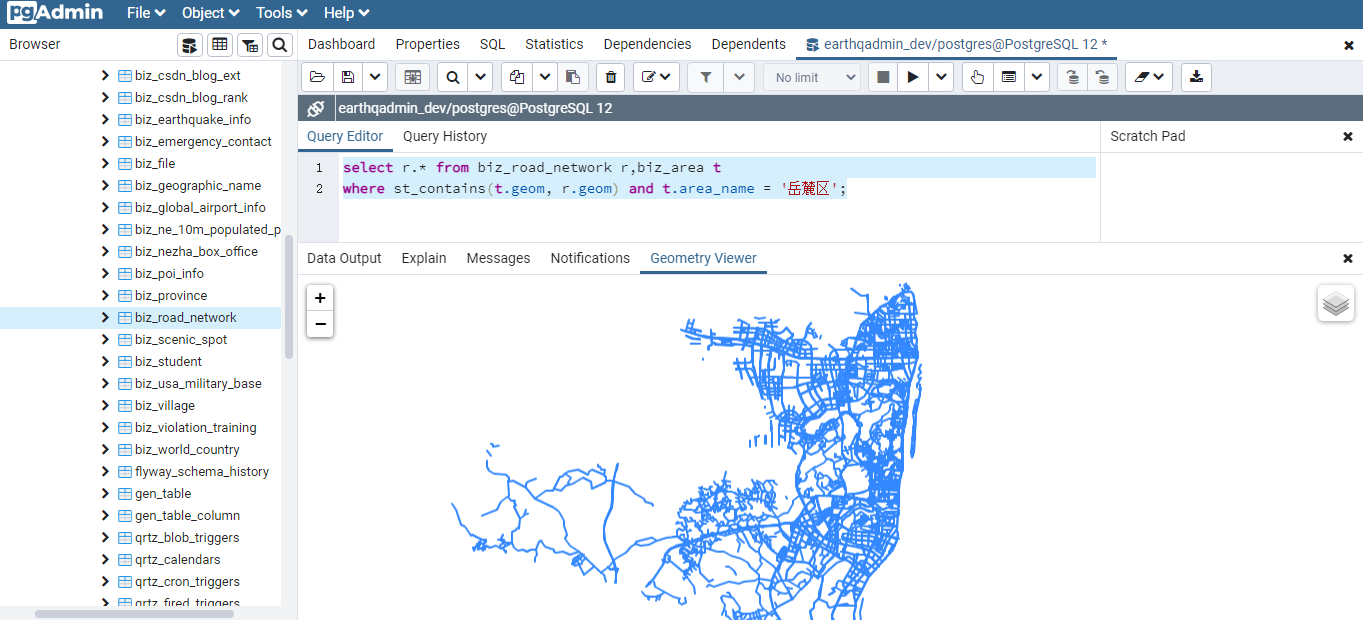Click the Save Data Changes grid icon

(412, 77)
